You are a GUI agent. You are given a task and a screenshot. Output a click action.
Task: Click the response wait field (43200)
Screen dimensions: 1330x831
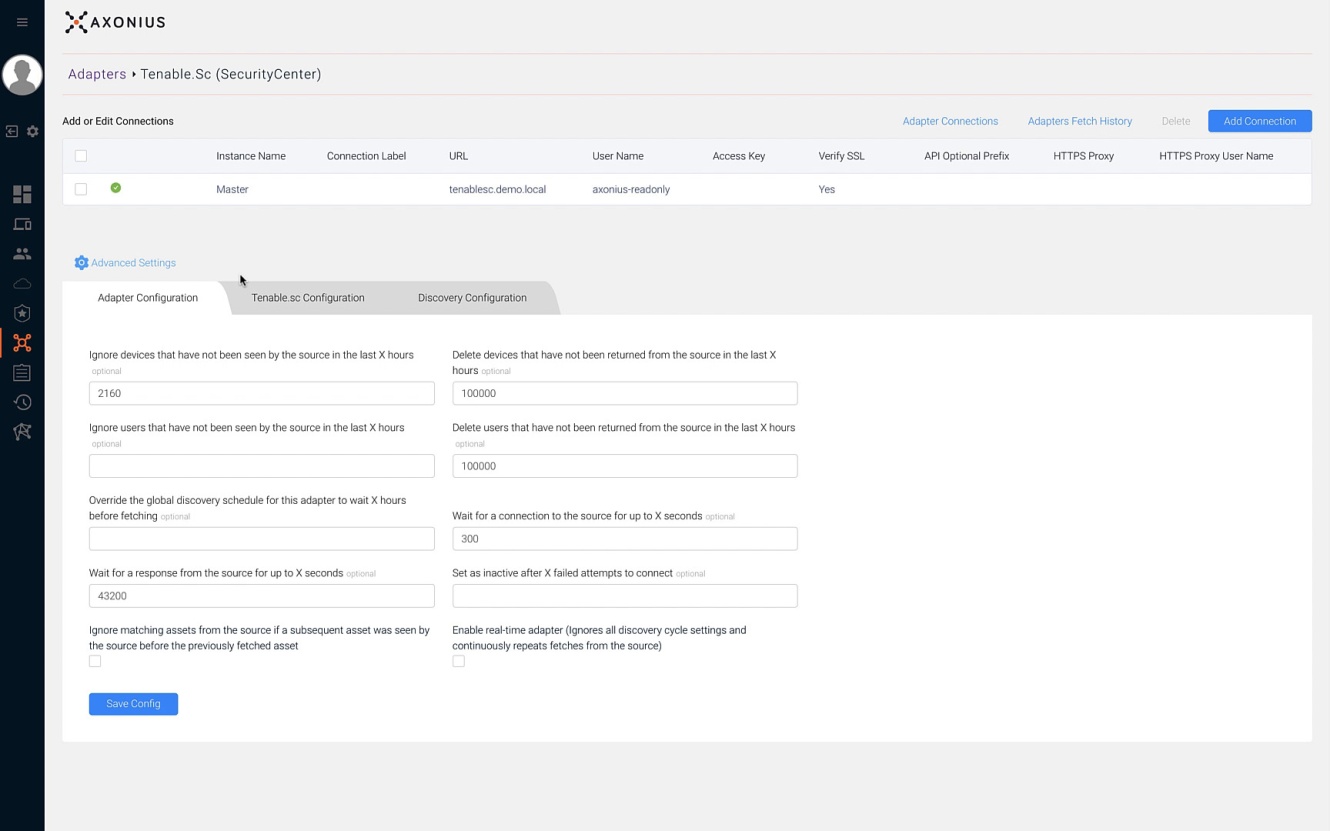coord(262,596)
